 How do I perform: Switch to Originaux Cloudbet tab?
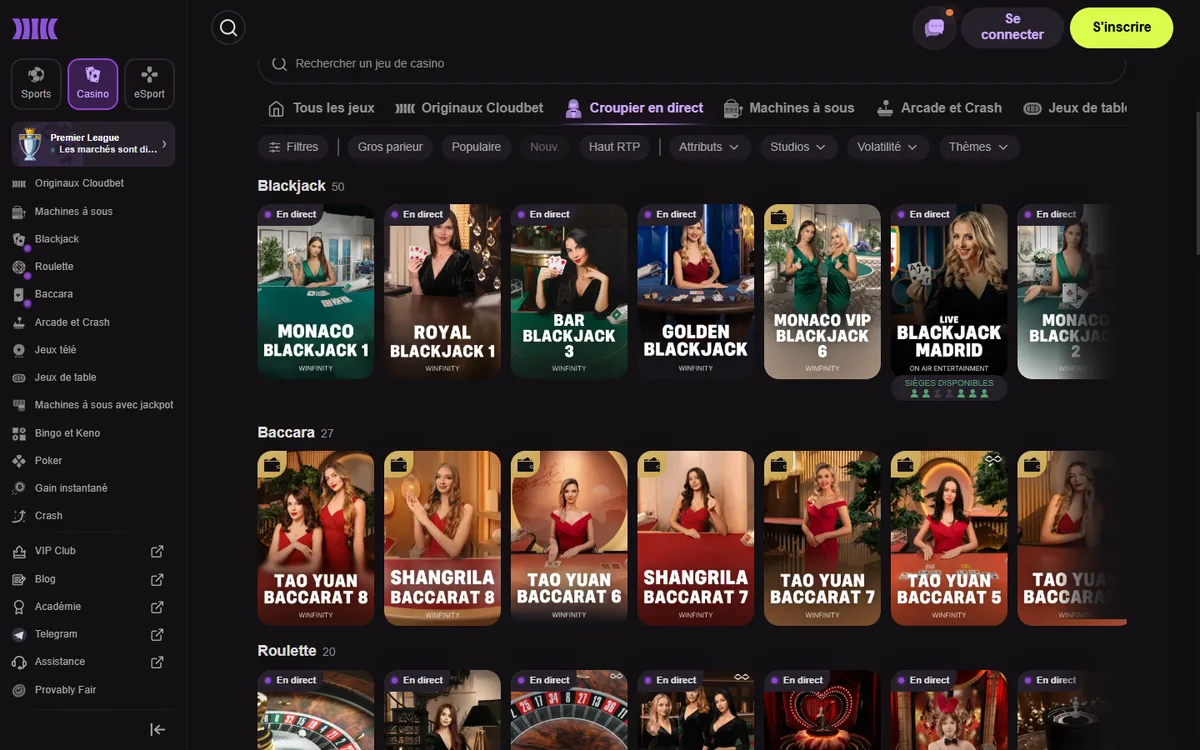point(470,108)
